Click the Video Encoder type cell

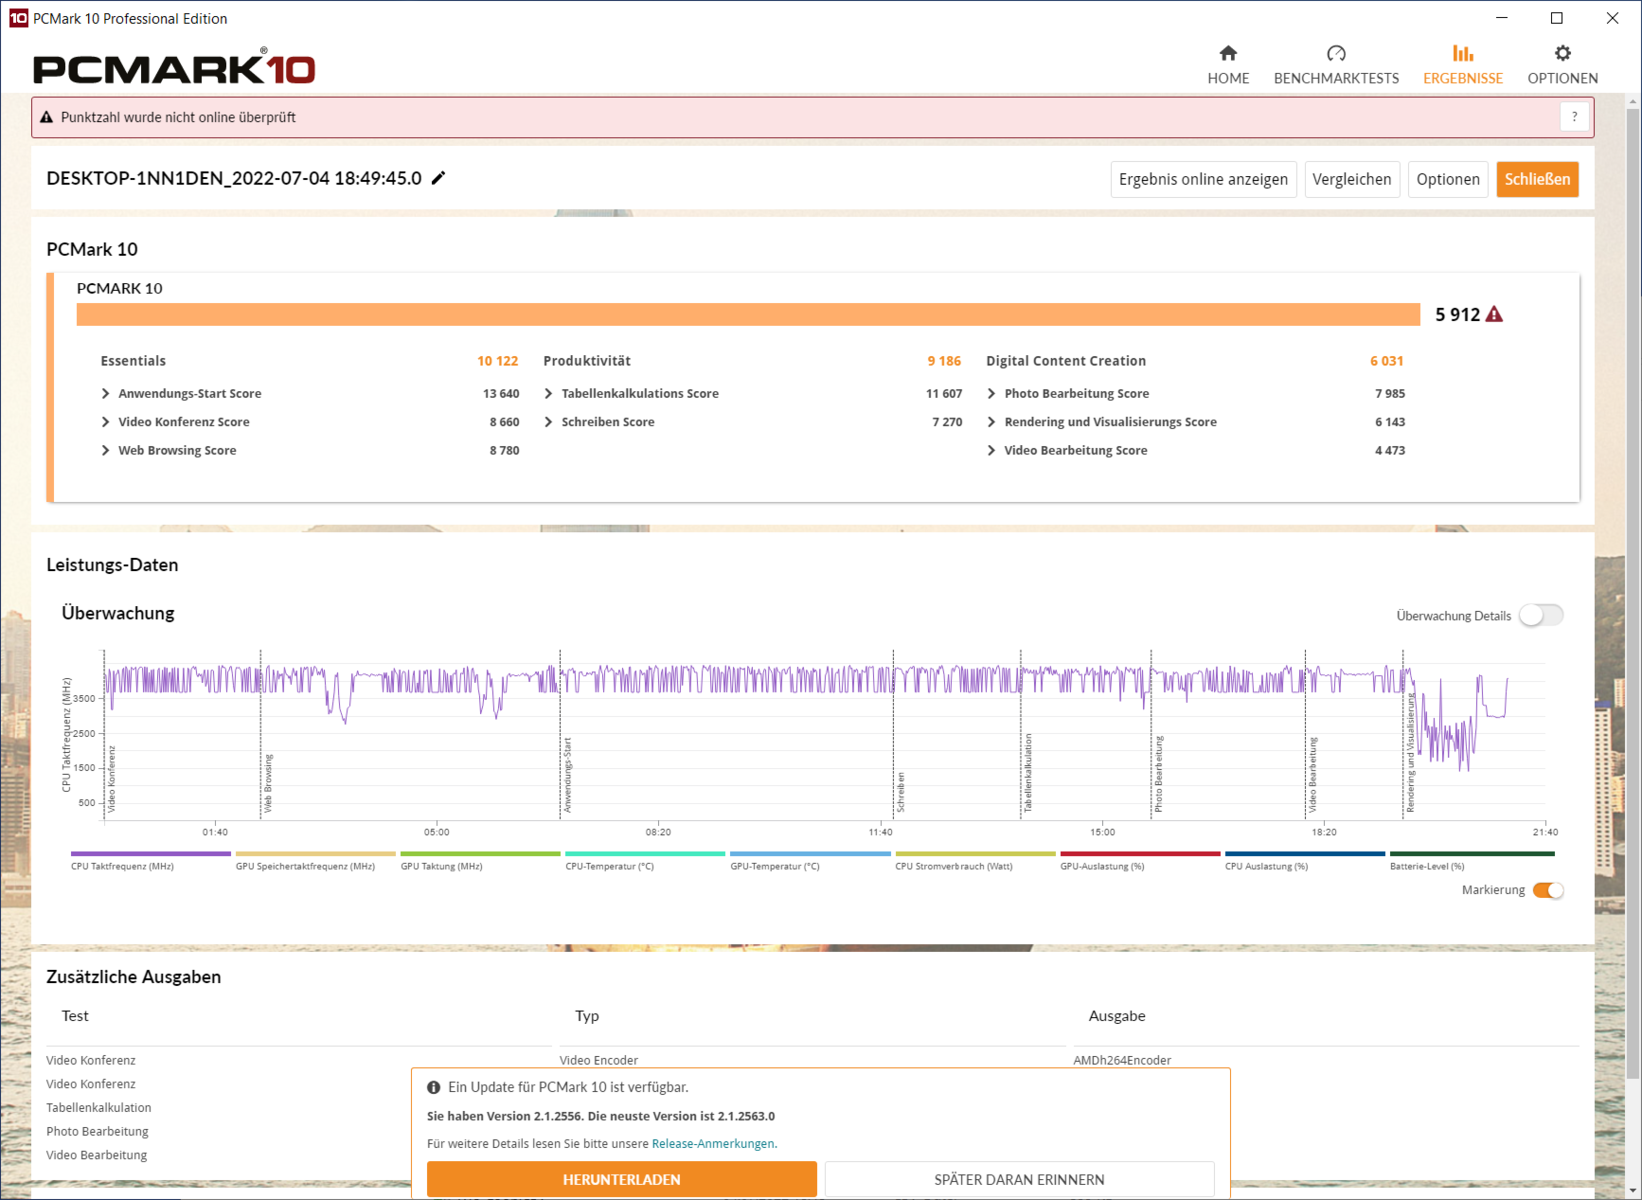(599, 1060)
